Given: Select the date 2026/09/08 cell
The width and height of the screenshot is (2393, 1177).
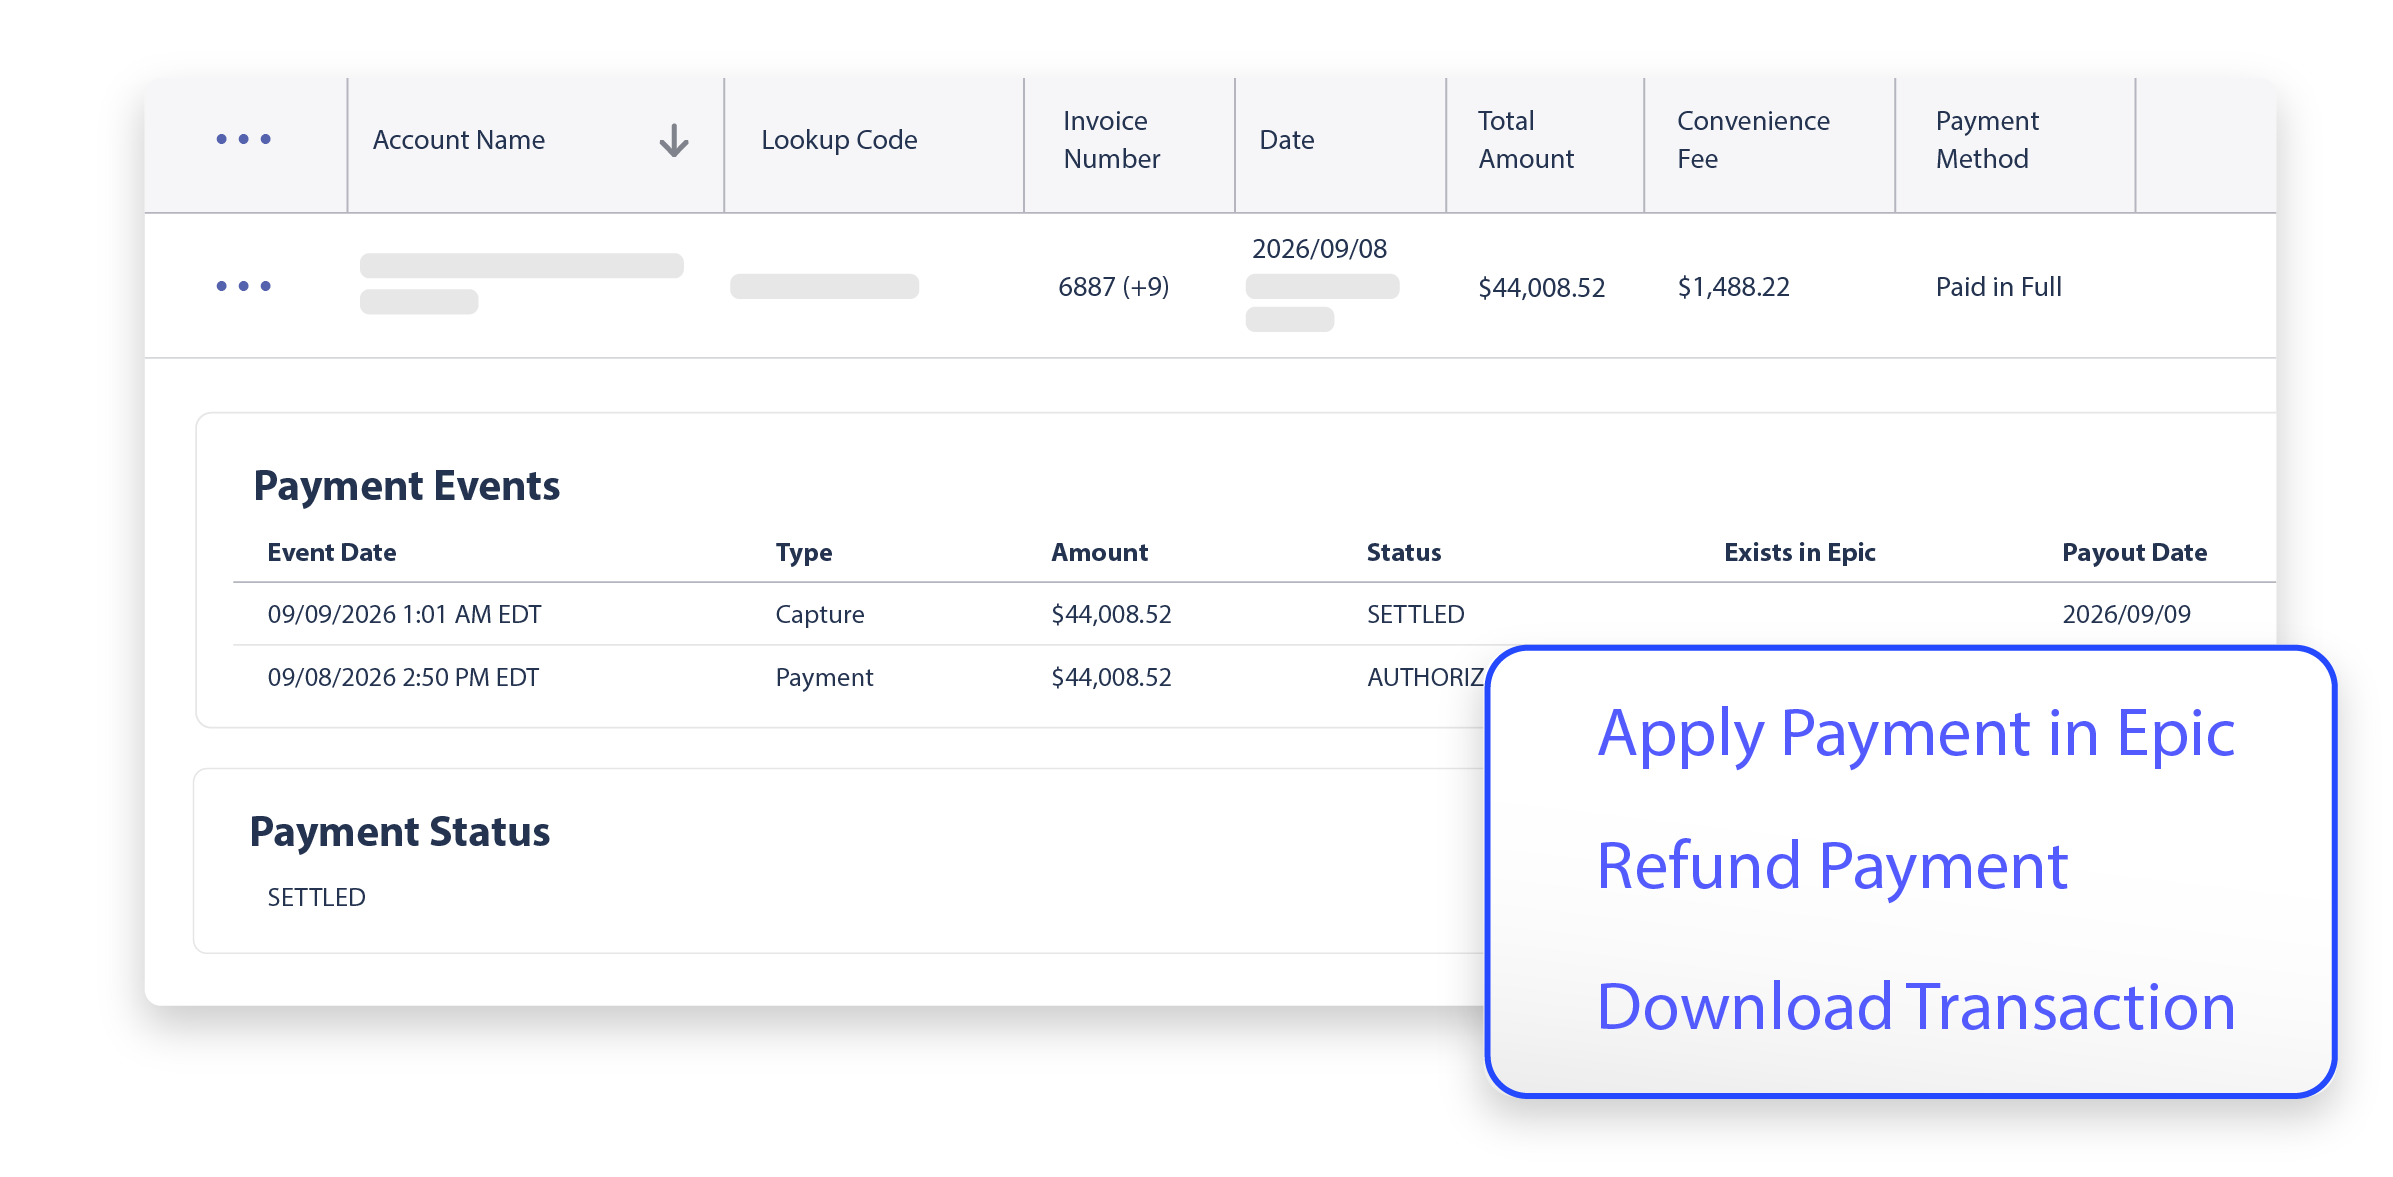Looking at the screenshot, I should click(1319, 248).
